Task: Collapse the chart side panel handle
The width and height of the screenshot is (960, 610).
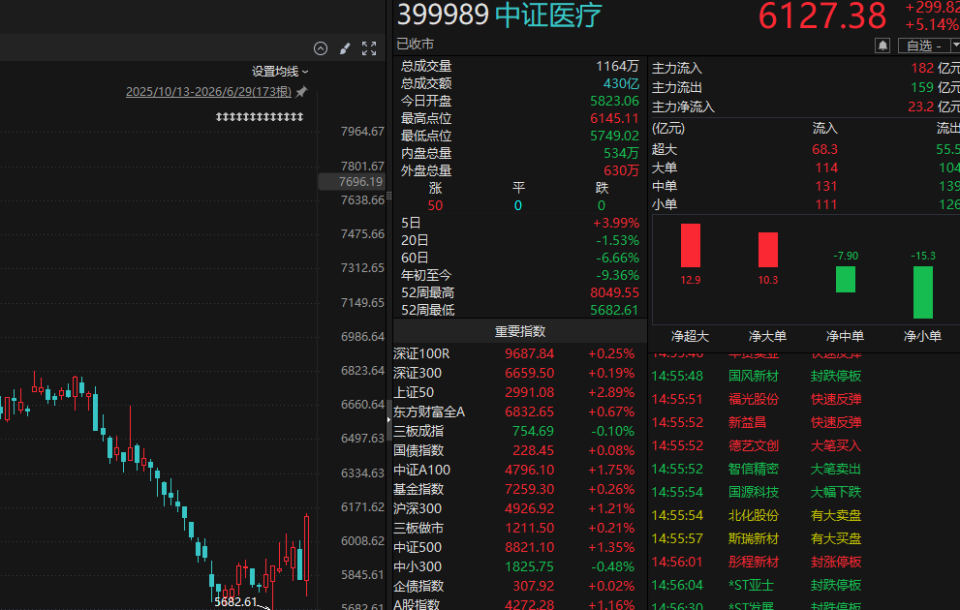Action: click(x=388, y=420)
